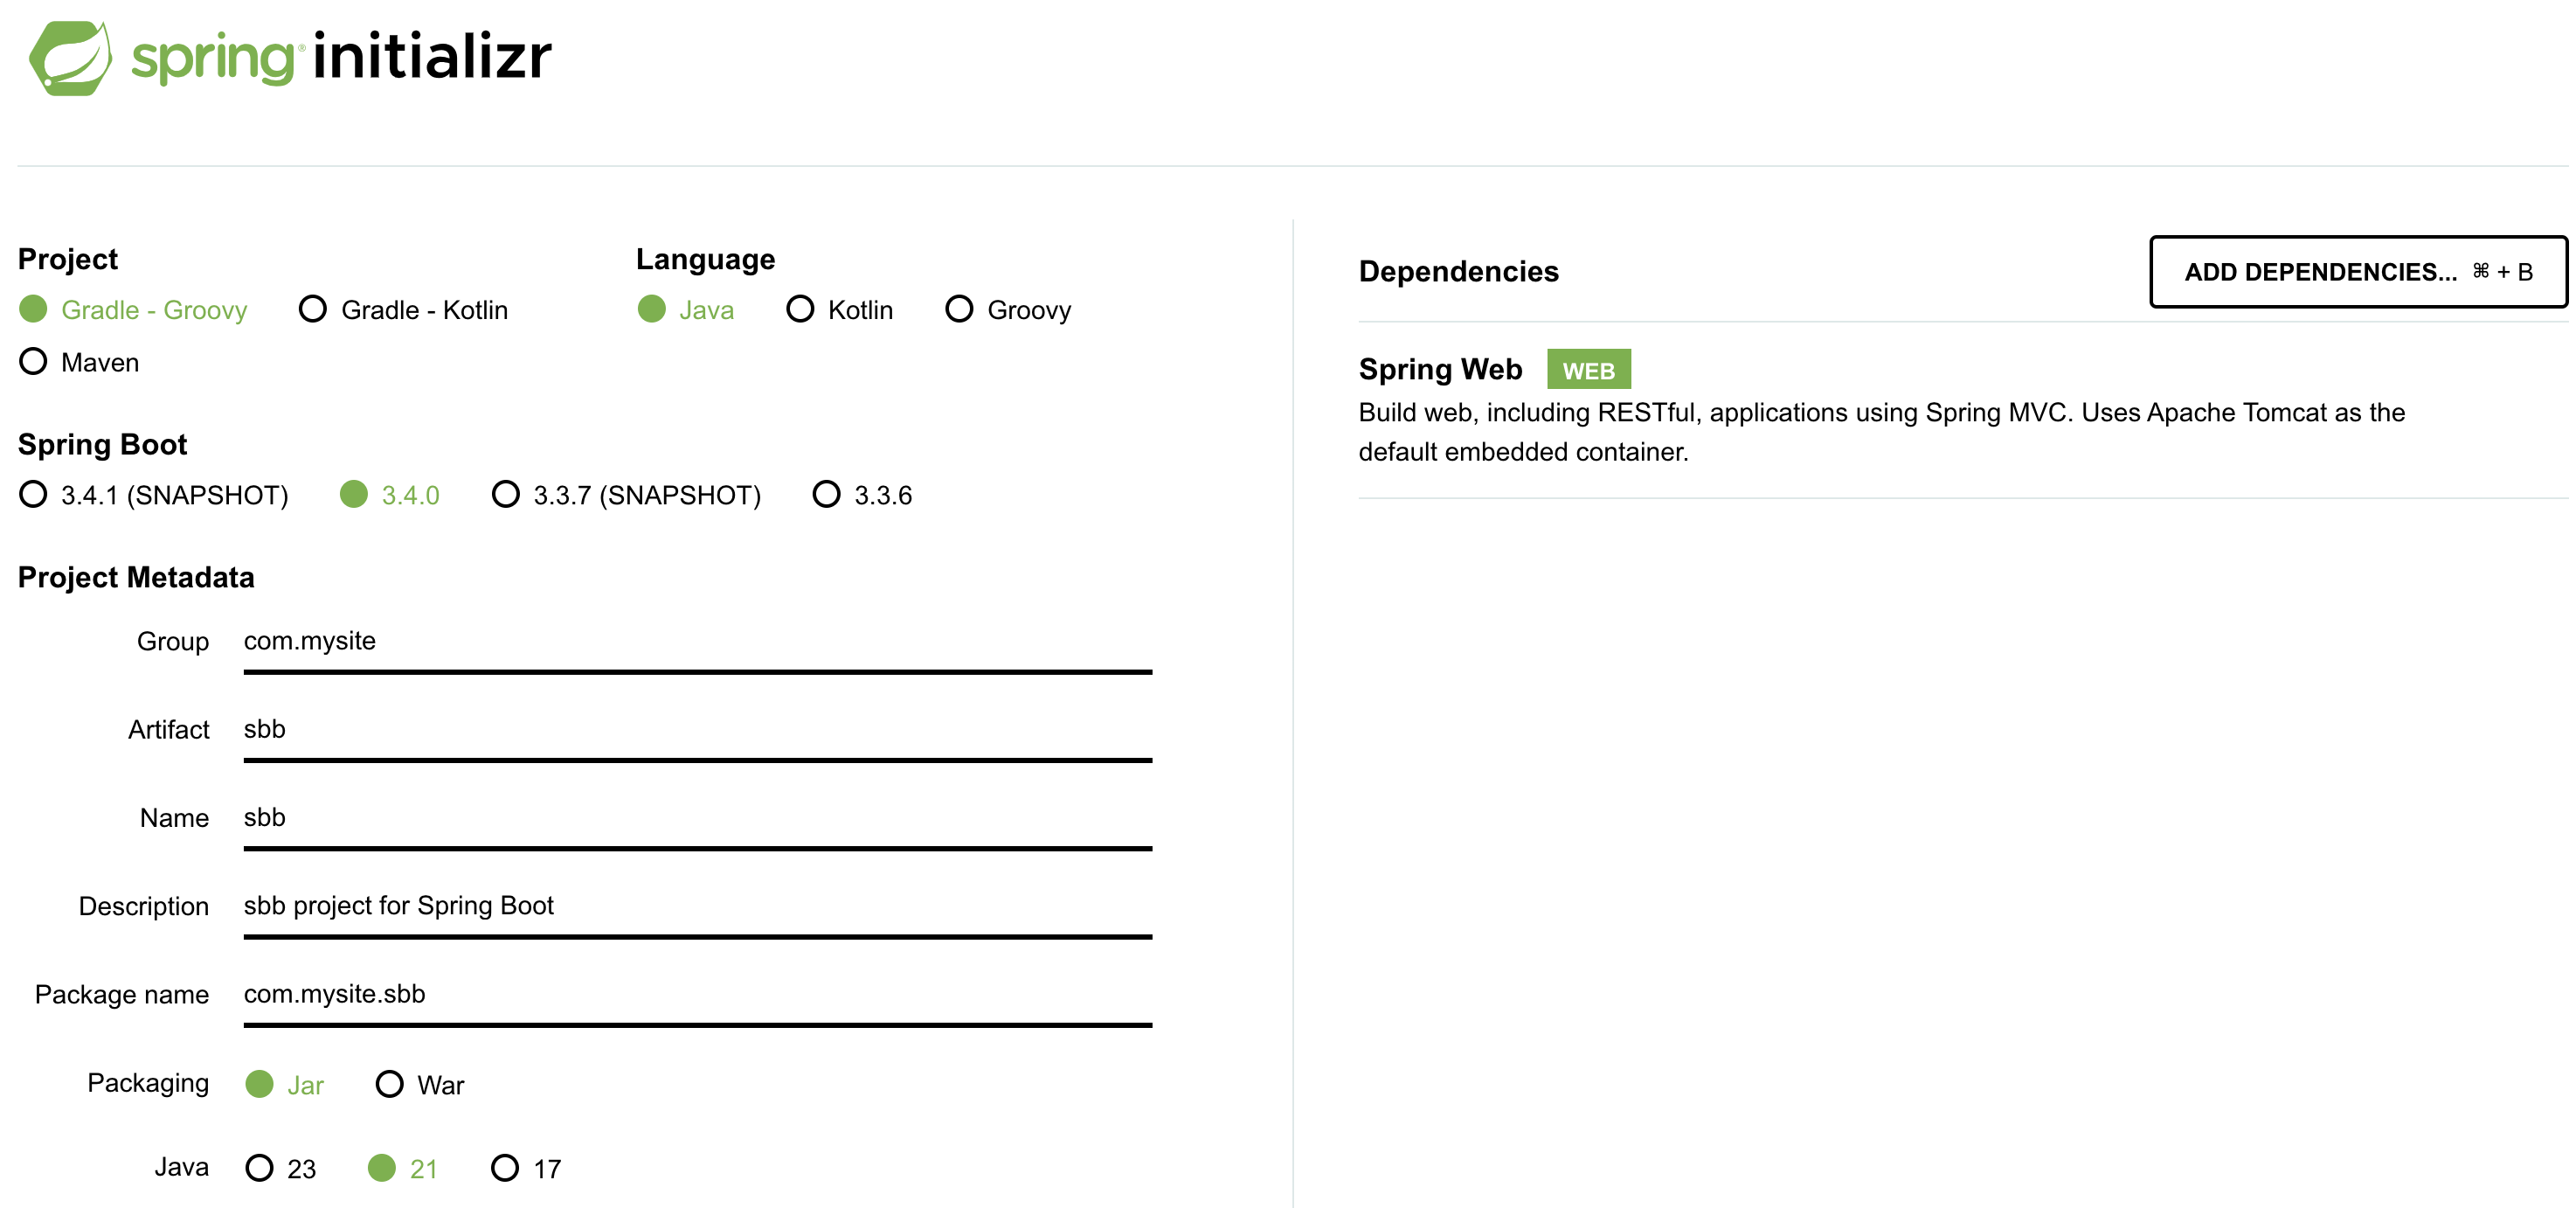Choose Java version 17
This screenshot has height=1208, width=2576.
[x=526, y=1169]
